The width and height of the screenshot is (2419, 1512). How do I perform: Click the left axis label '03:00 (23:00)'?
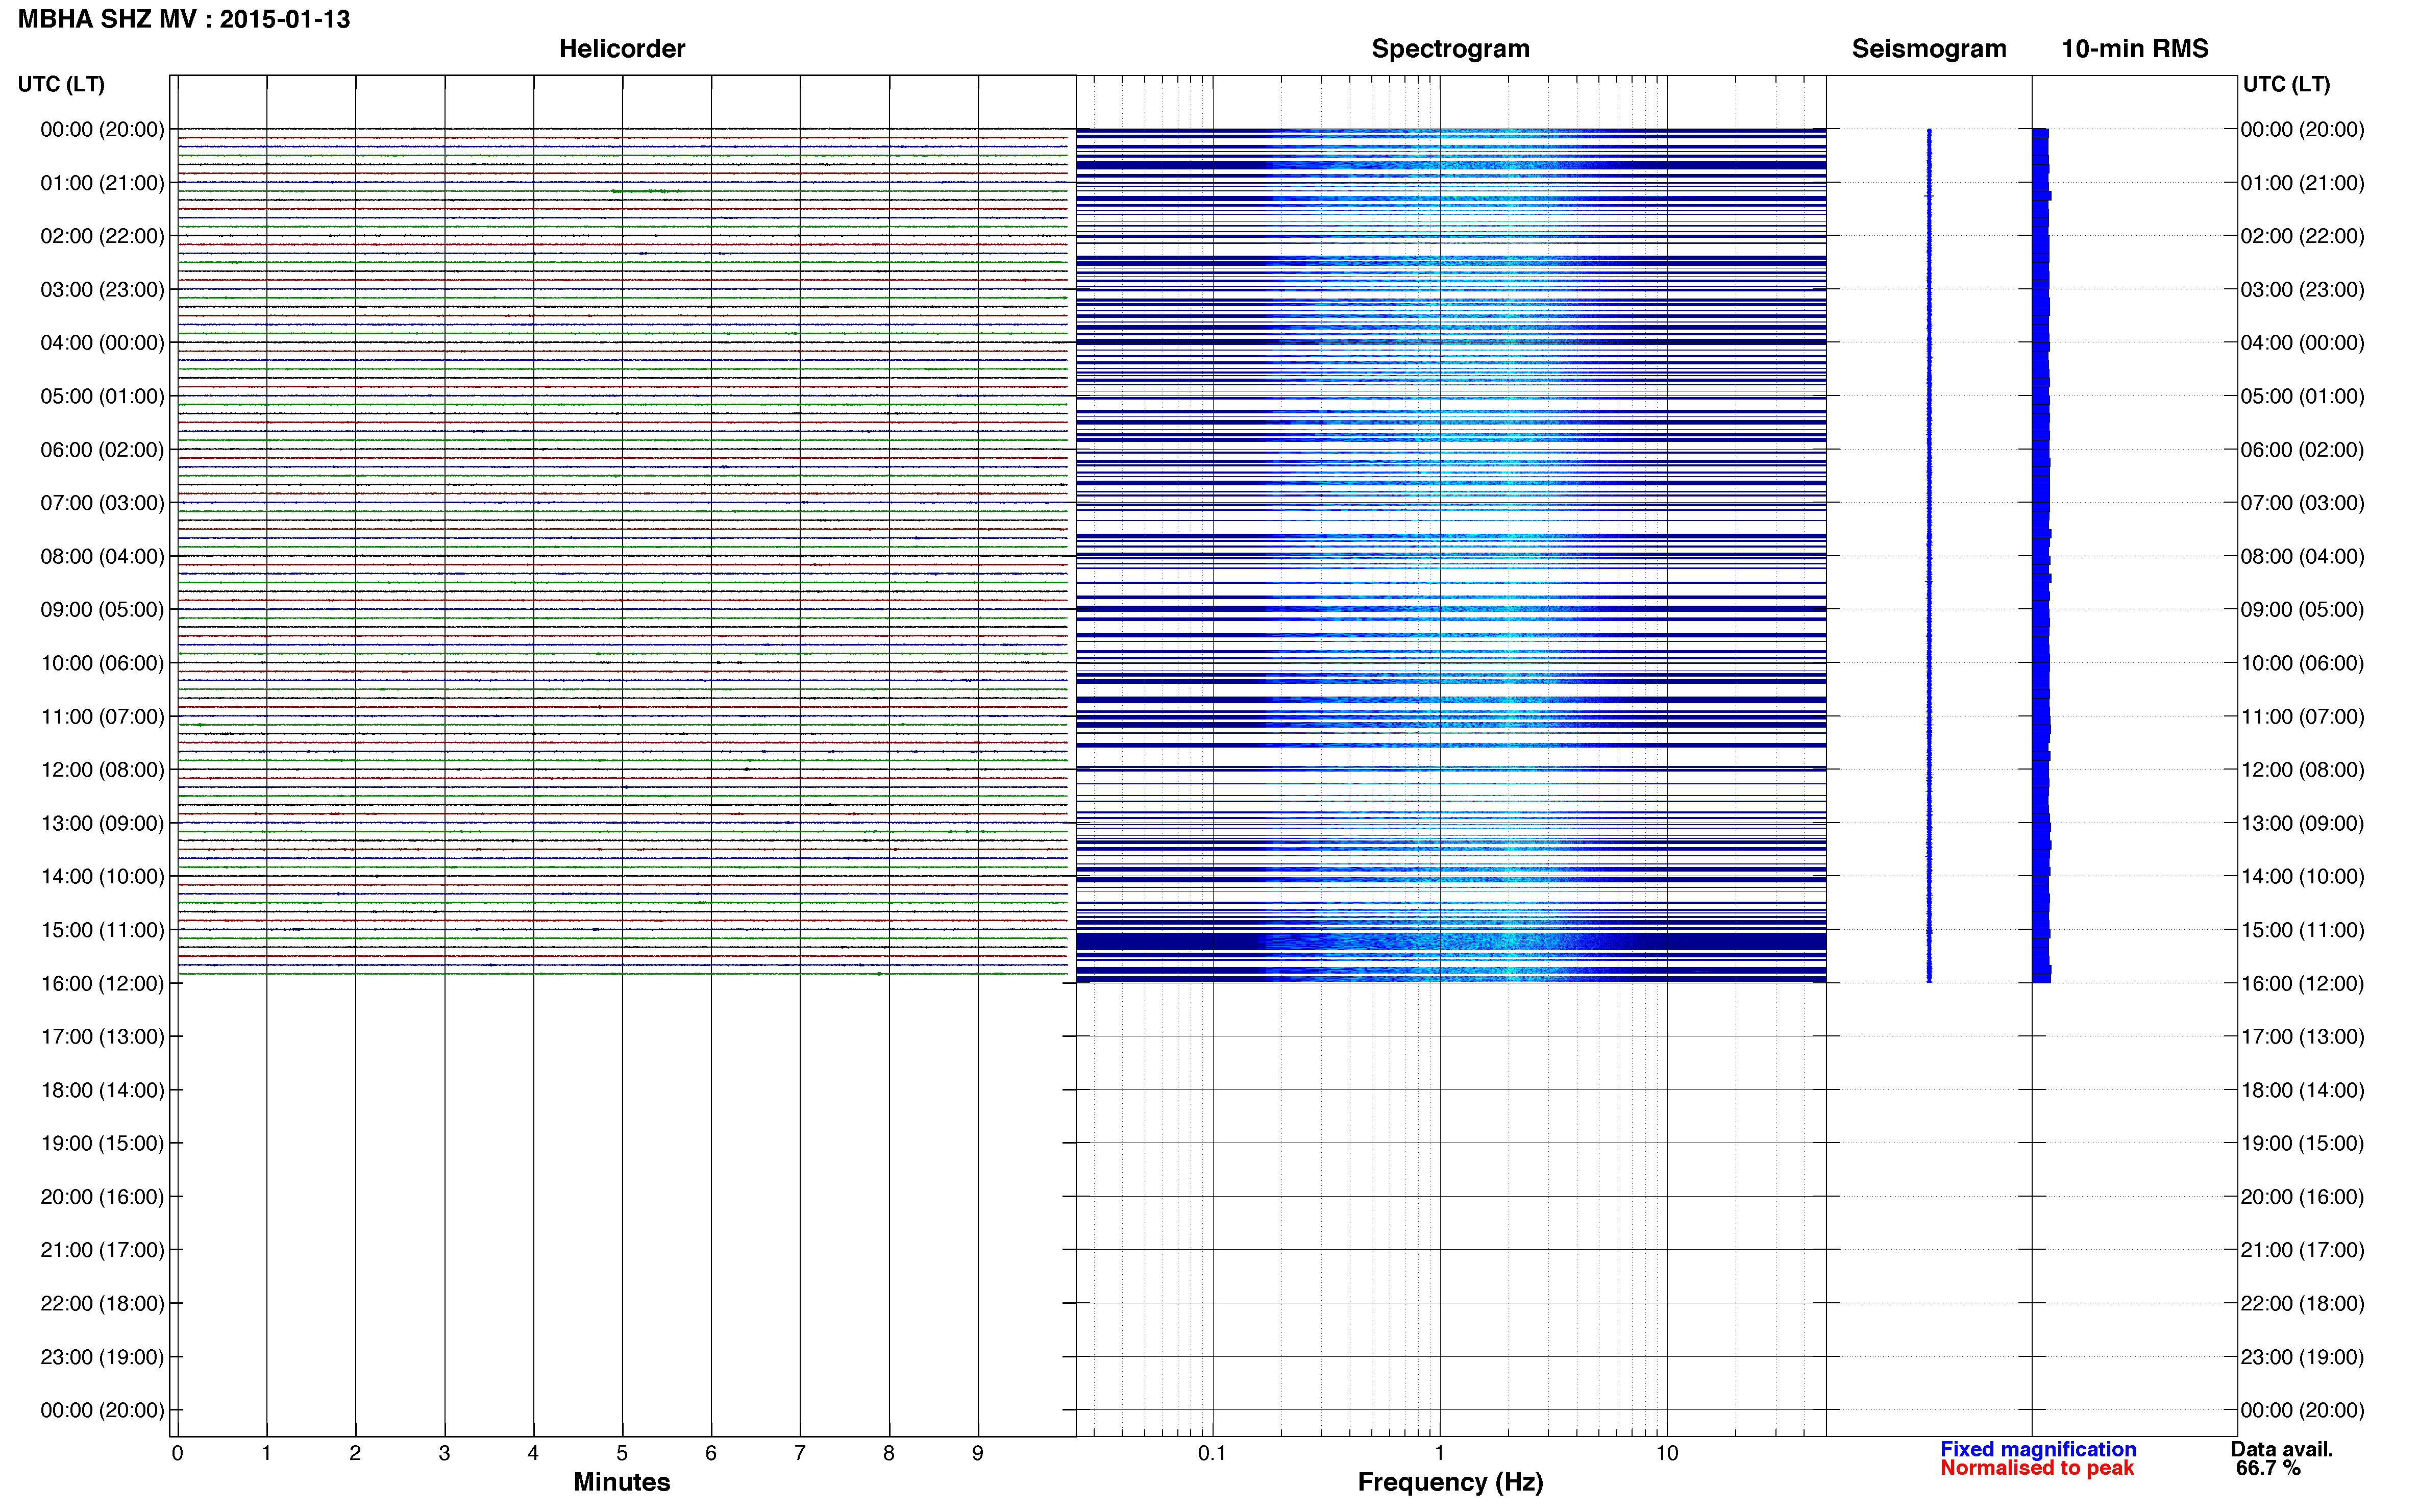click(x=102, y=290)
